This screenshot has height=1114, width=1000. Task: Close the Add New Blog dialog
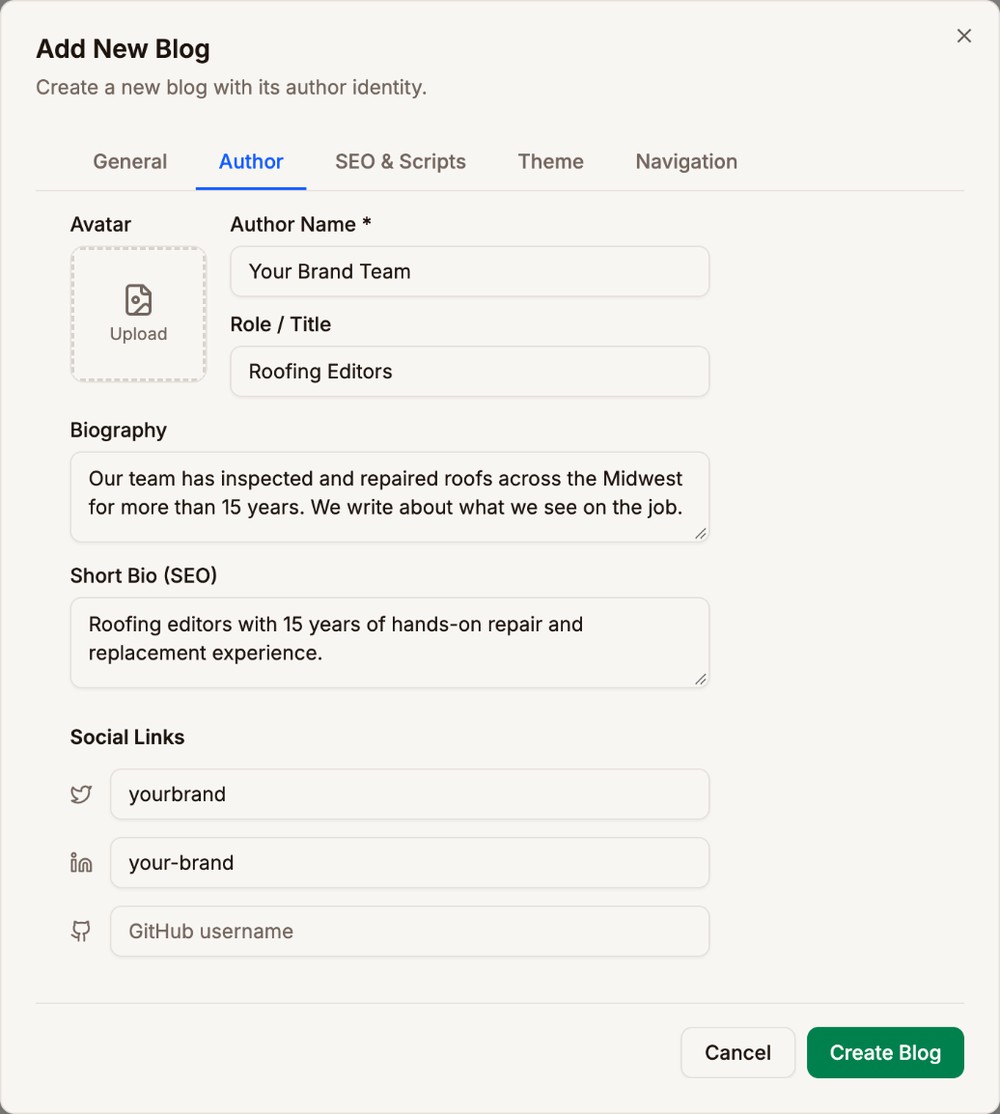tap(964, 36)
